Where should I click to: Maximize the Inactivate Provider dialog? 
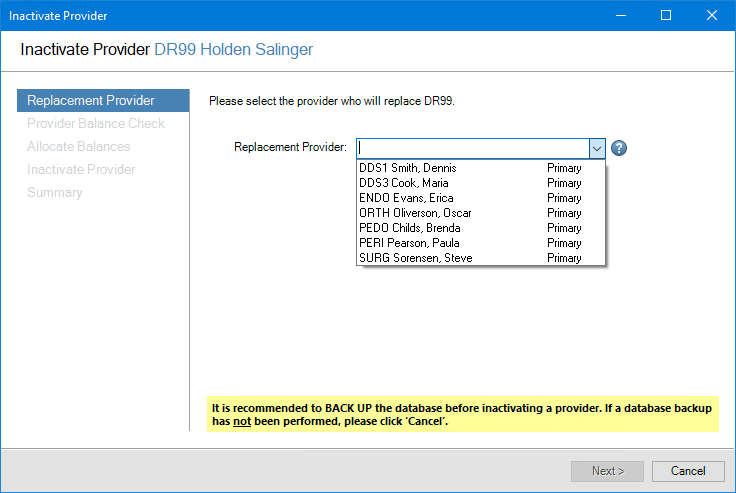tap(666, 16)
